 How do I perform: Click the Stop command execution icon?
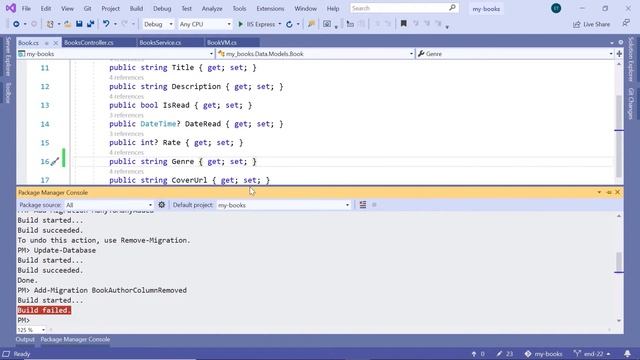click(x=374, y=205)
